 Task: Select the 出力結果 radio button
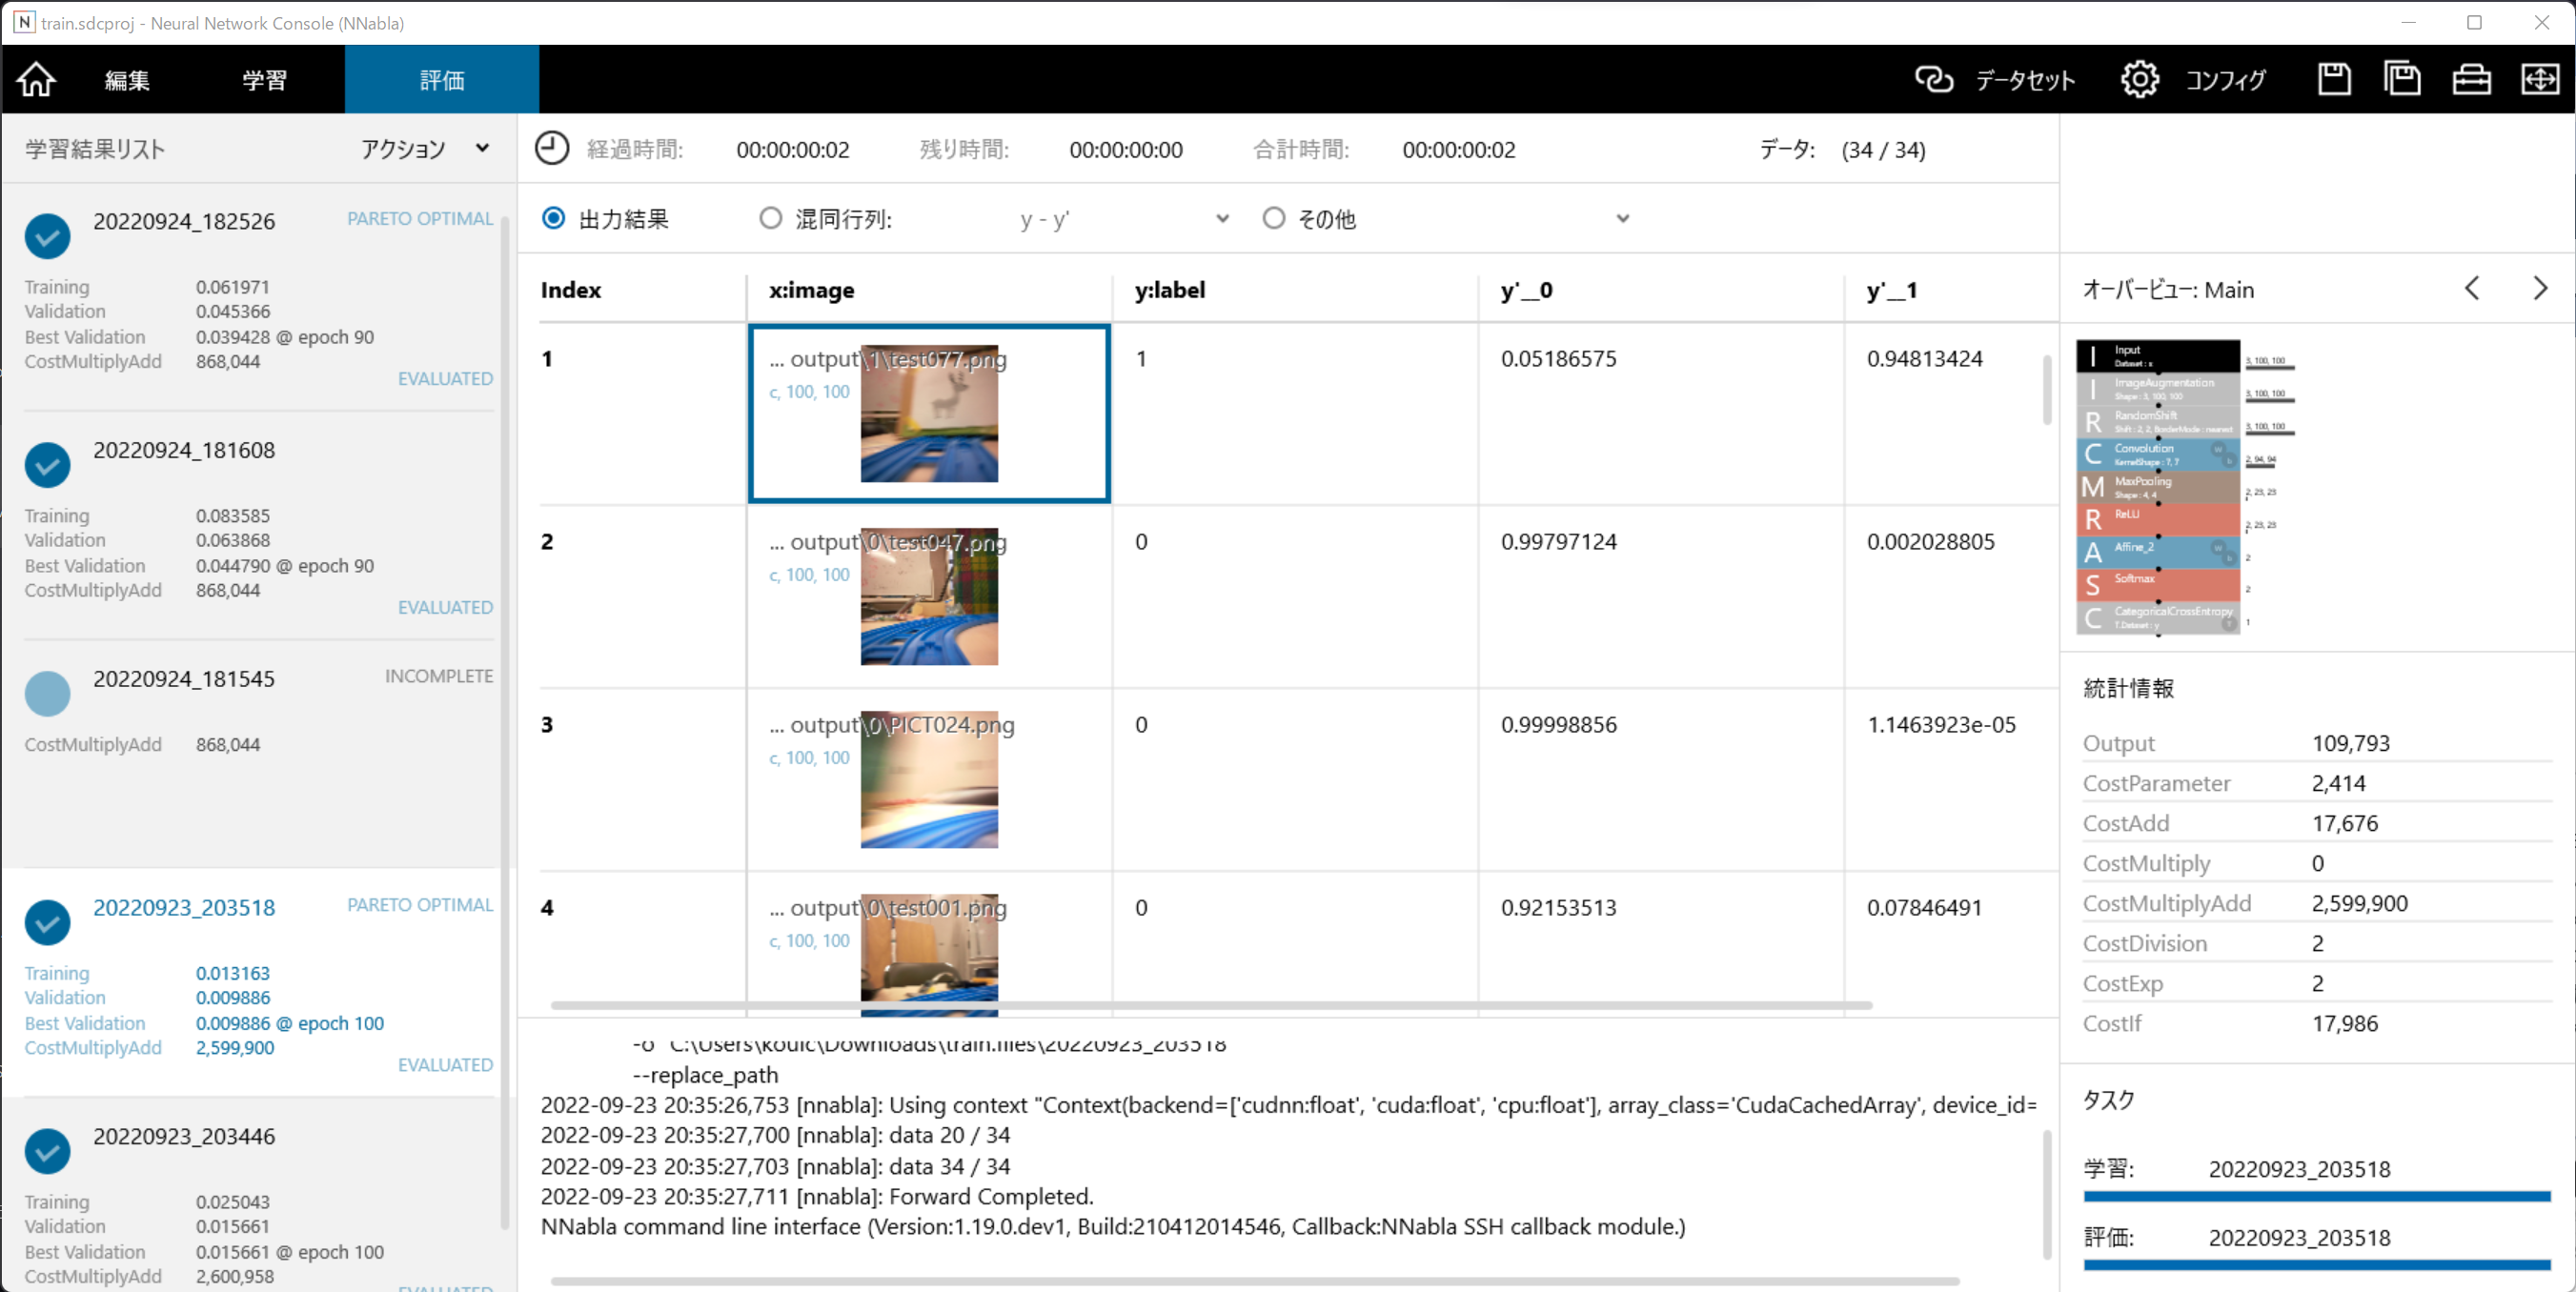[x=553, y=218]
